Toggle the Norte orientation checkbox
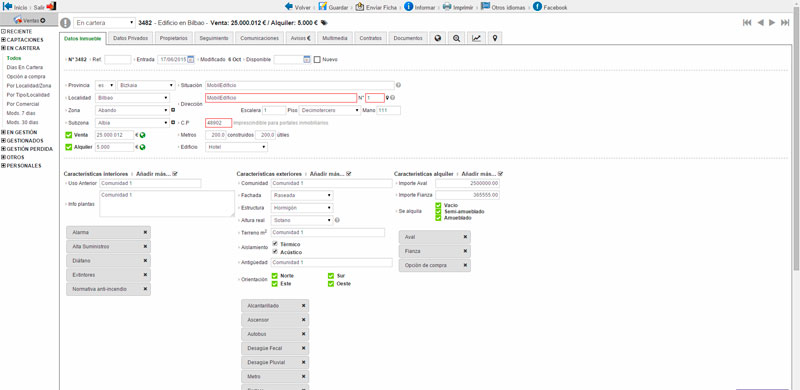The height and width of the screenshot is (390, 800). 274,276
